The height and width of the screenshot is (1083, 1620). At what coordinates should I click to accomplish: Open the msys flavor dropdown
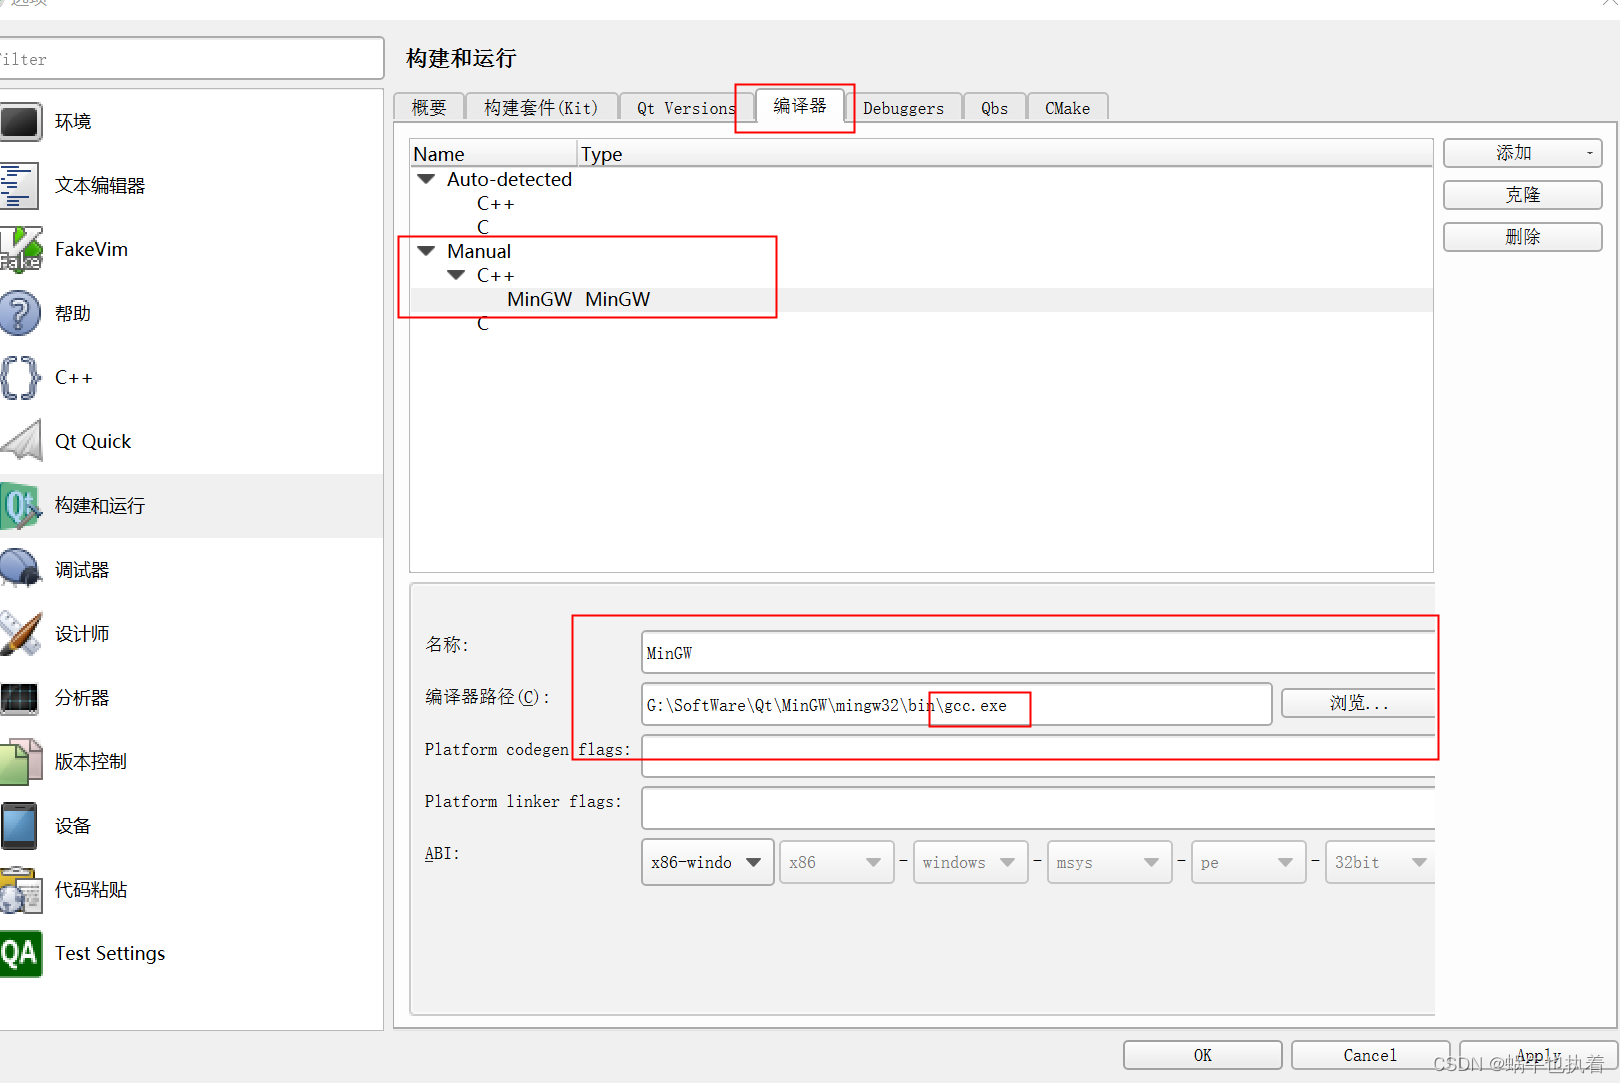(1108, 862)
